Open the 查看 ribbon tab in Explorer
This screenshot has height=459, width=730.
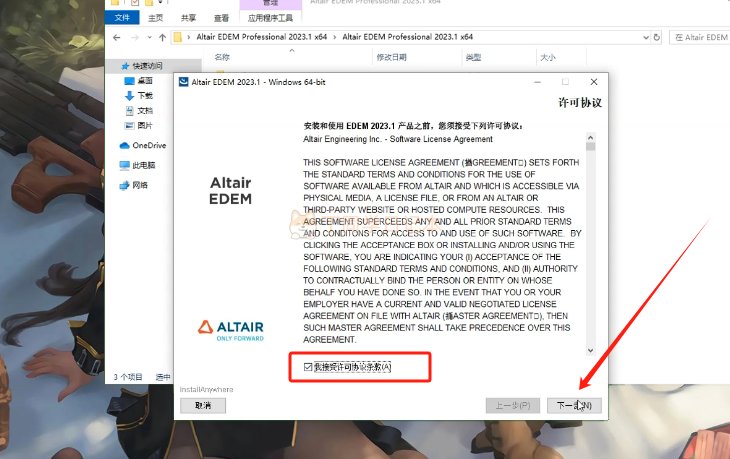[221, 18]
